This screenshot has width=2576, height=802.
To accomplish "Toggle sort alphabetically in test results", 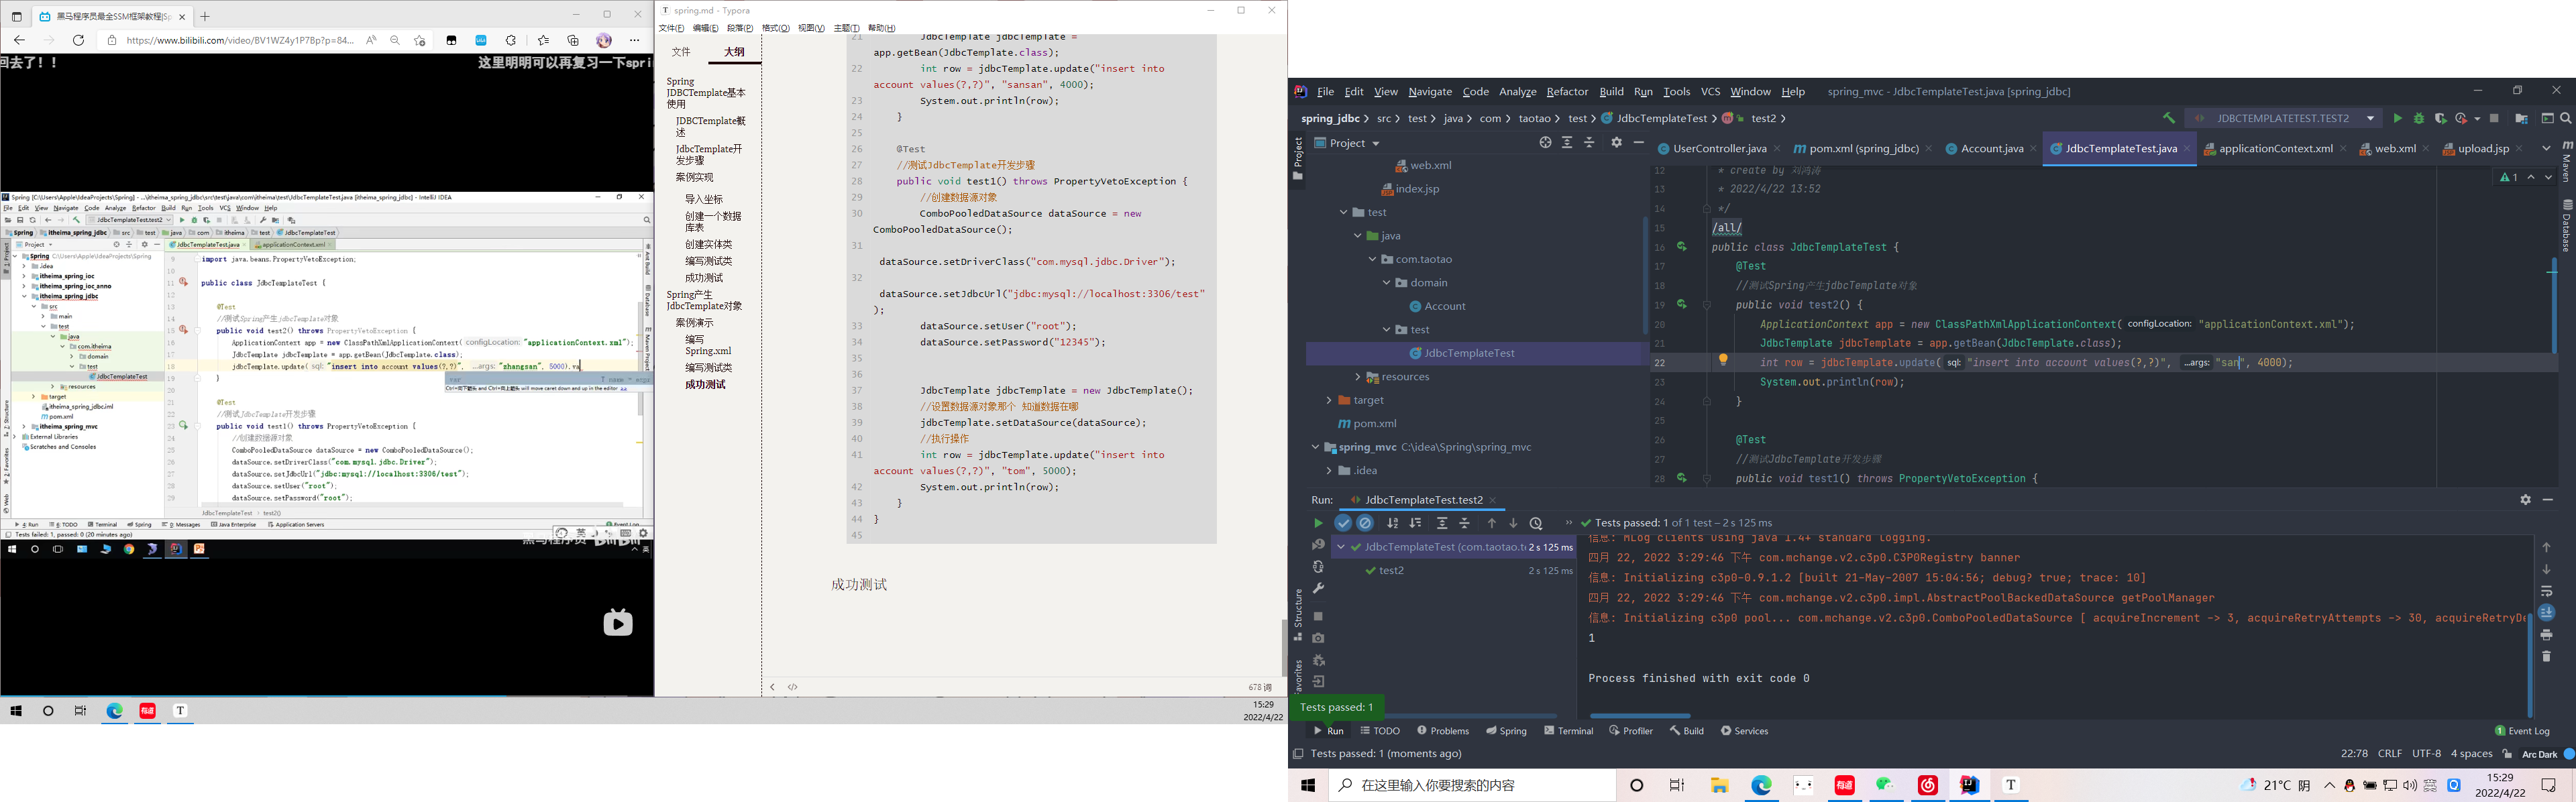I will (1393, 523).
